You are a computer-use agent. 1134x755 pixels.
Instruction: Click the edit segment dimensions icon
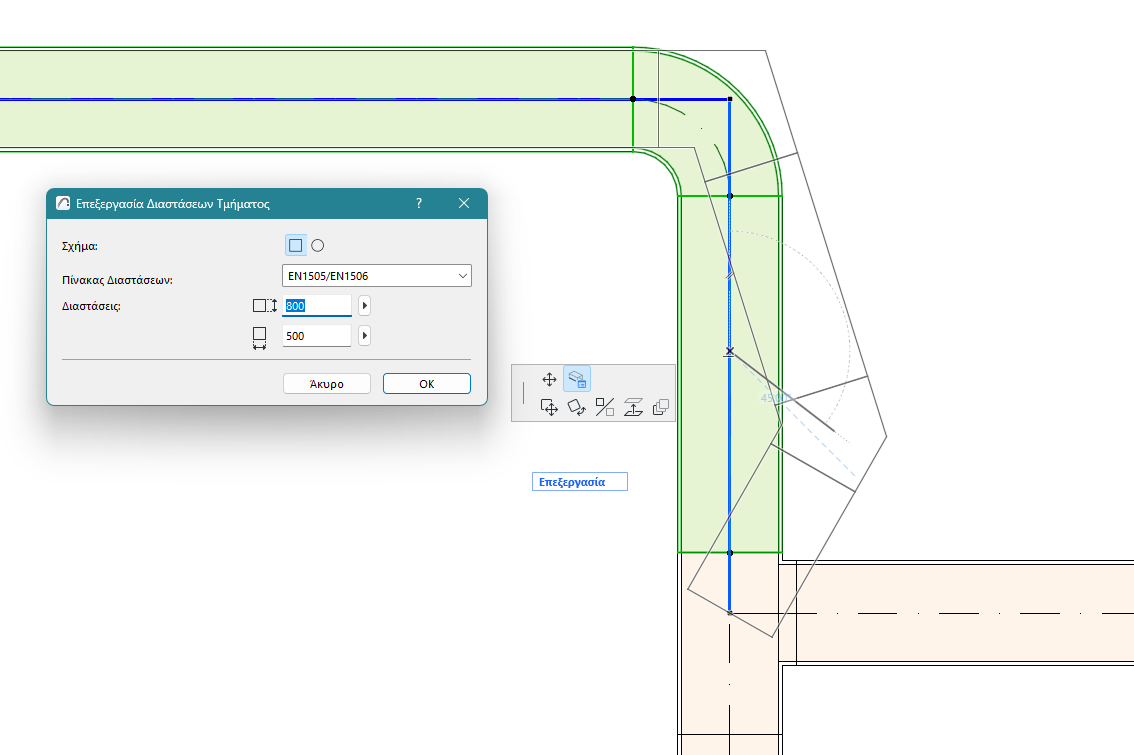pyautogui.click(x=576, y=379)
